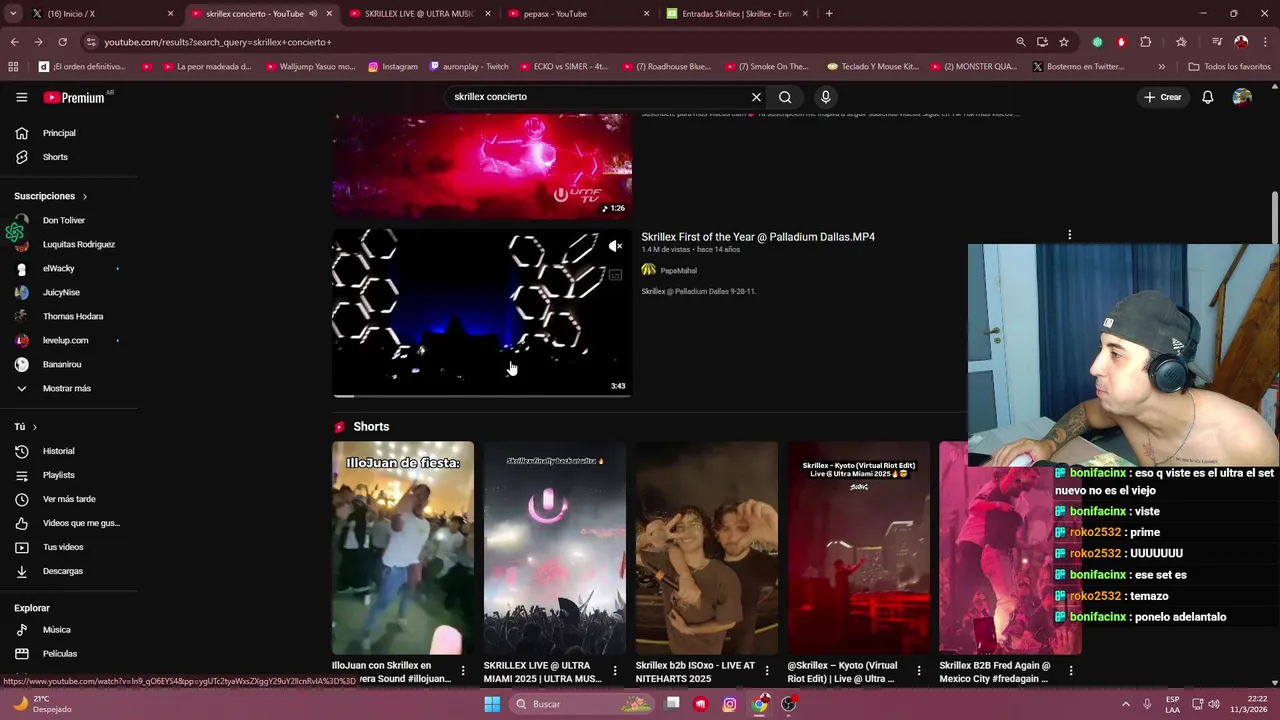Viewport: 1280px width, 720px height.
Task: Expand the Tú section
Action: click(x=26, y=427)
